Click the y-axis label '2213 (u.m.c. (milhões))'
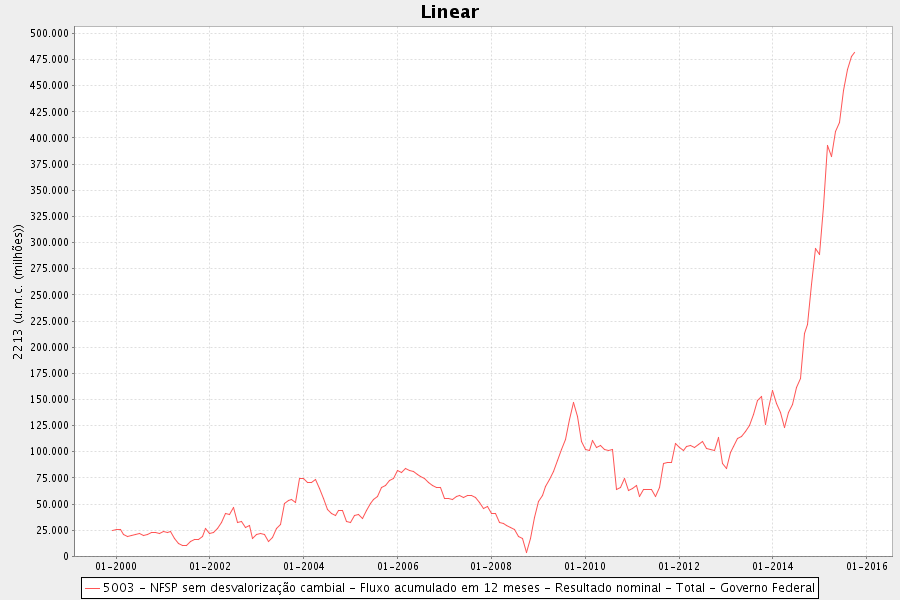The width and height of the screenshot is (900, 600). (18, 292)
